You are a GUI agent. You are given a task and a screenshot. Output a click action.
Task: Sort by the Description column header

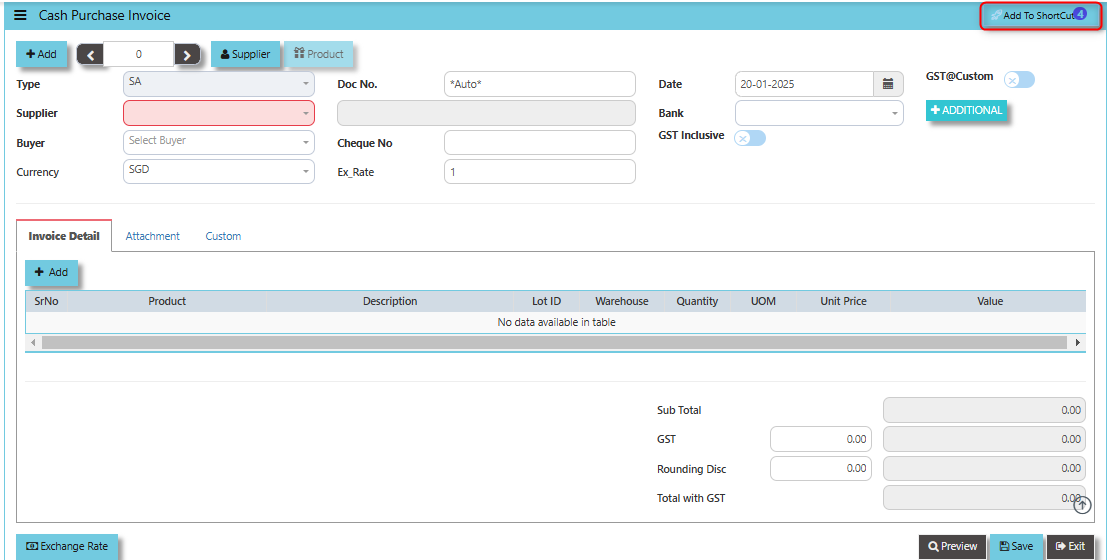click(x=390, y=301)
